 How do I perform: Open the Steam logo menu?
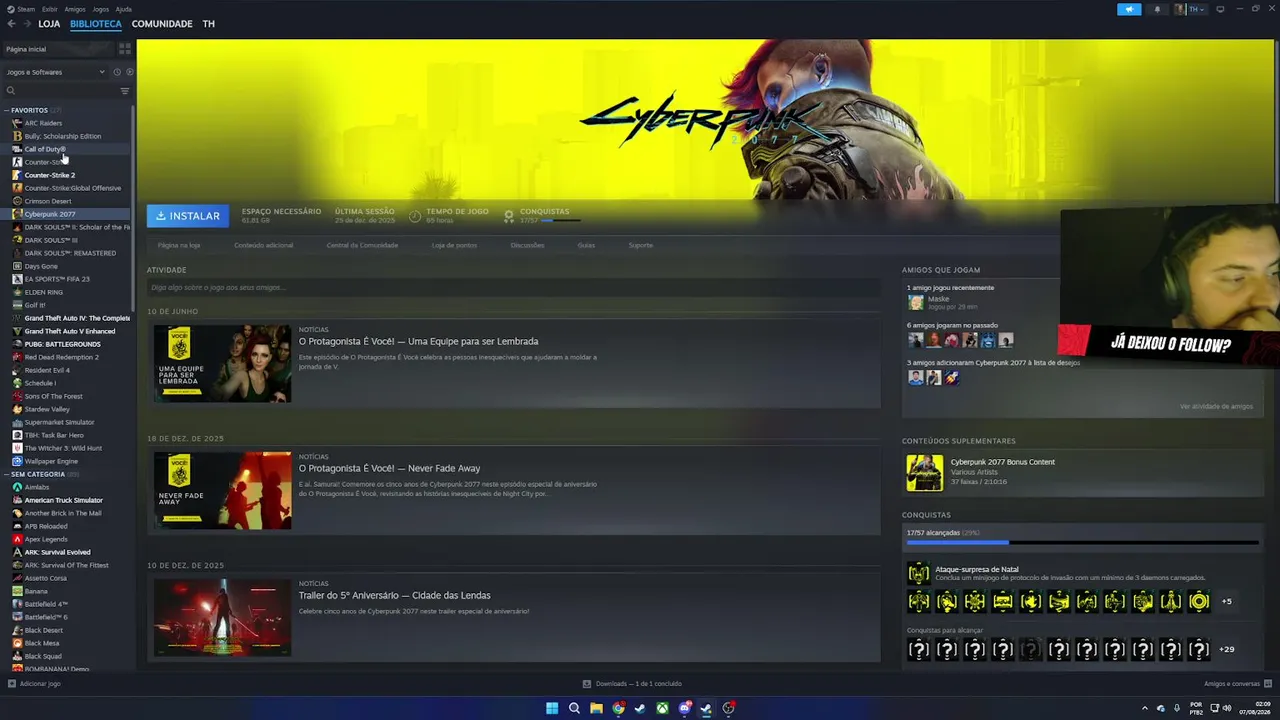21,9
